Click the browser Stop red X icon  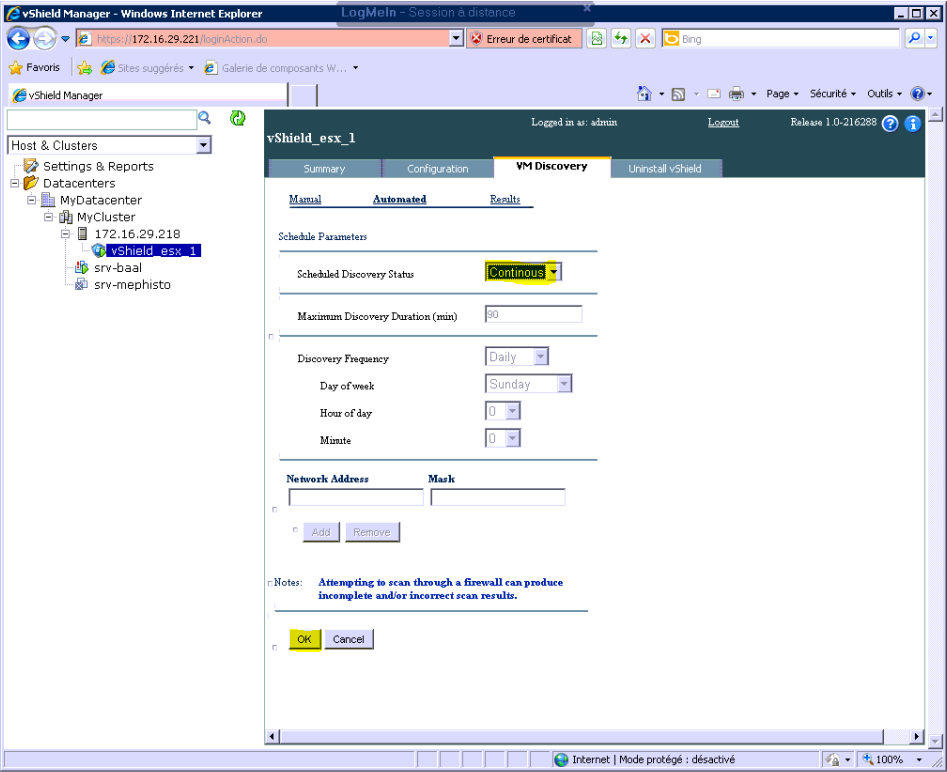[x=645, y=39]
